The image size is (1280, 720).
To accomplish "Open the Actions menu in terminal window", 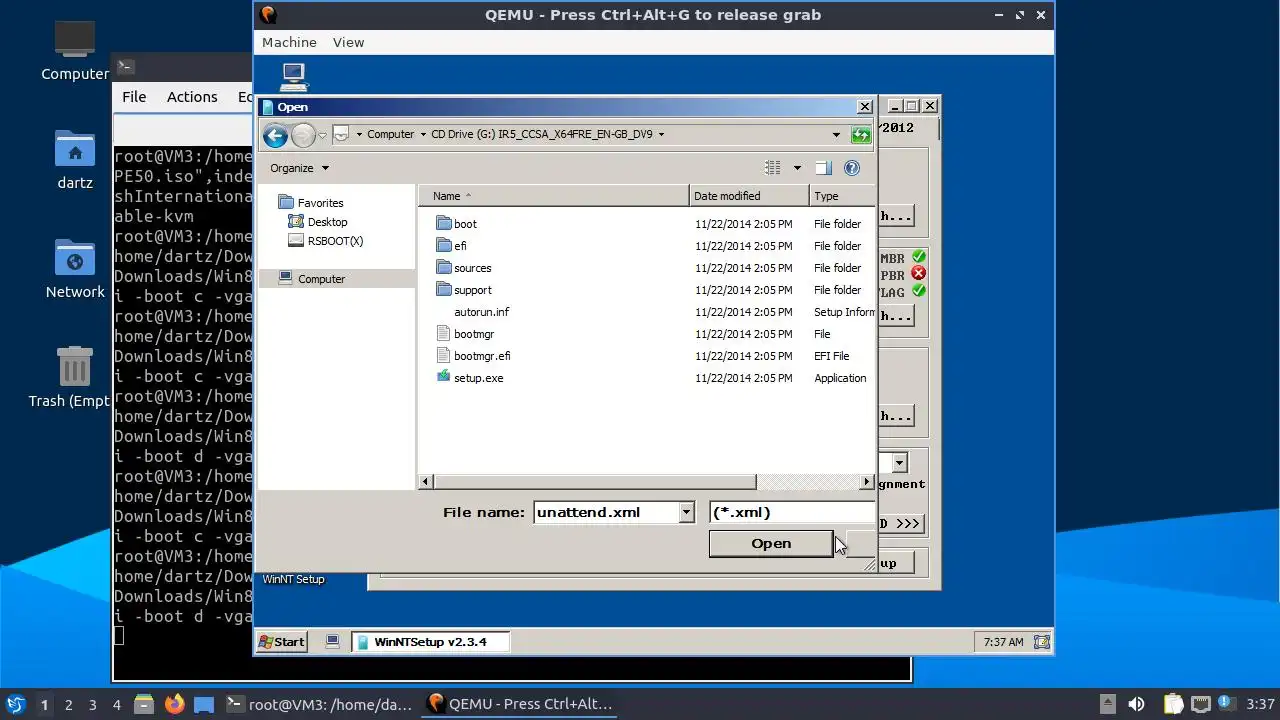I will [192, 97].
